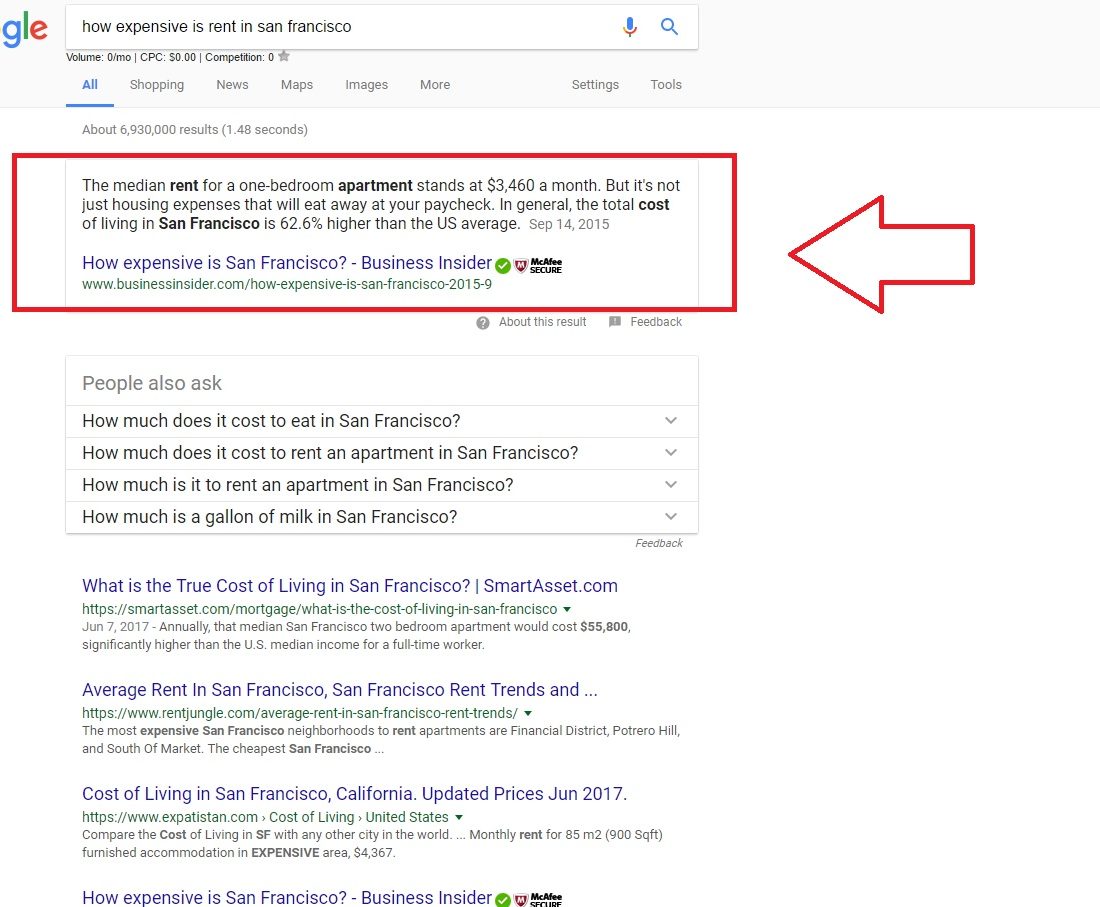The width and height of the screenshot is (1100, 907).
Task: Switch to the News tab
Action: pos(232,85)
